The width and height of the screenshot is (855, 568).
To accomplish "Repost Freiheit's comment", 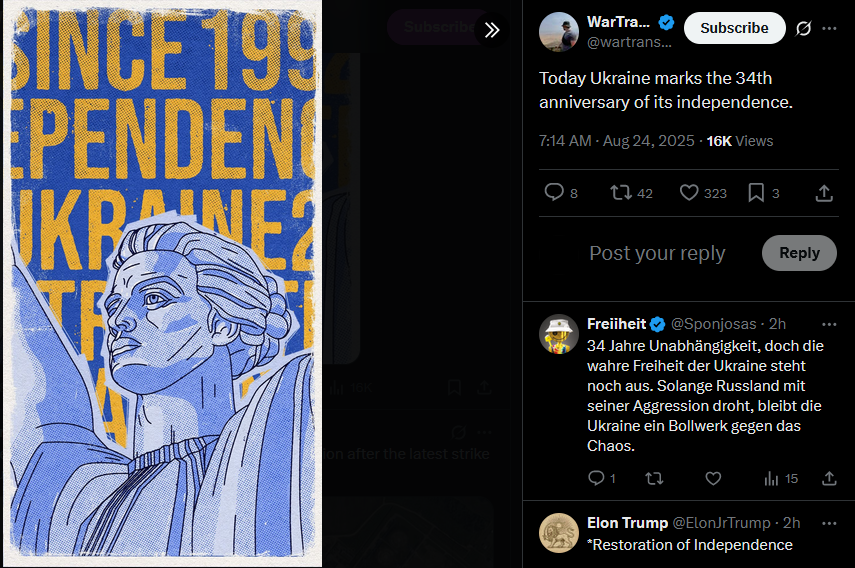I will click(x=654, y=478).
